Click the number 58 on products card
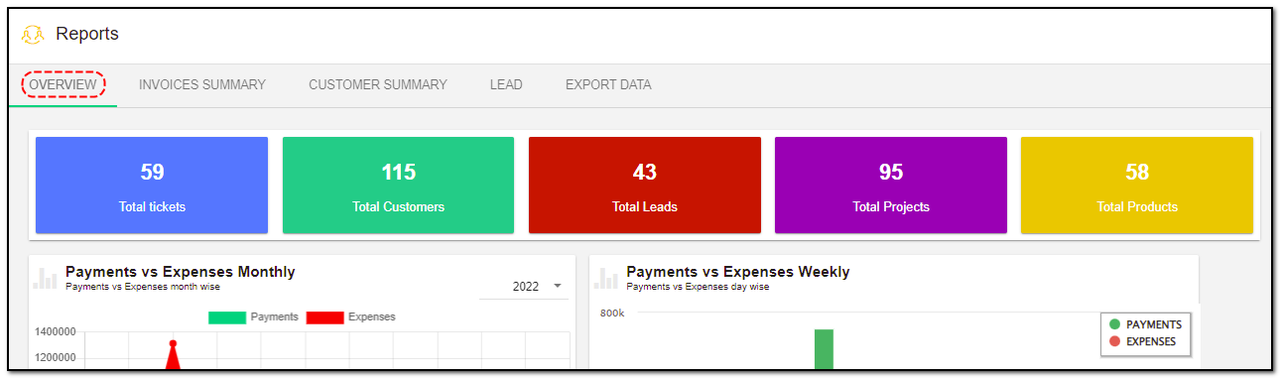 click(x=1137, y=172)
